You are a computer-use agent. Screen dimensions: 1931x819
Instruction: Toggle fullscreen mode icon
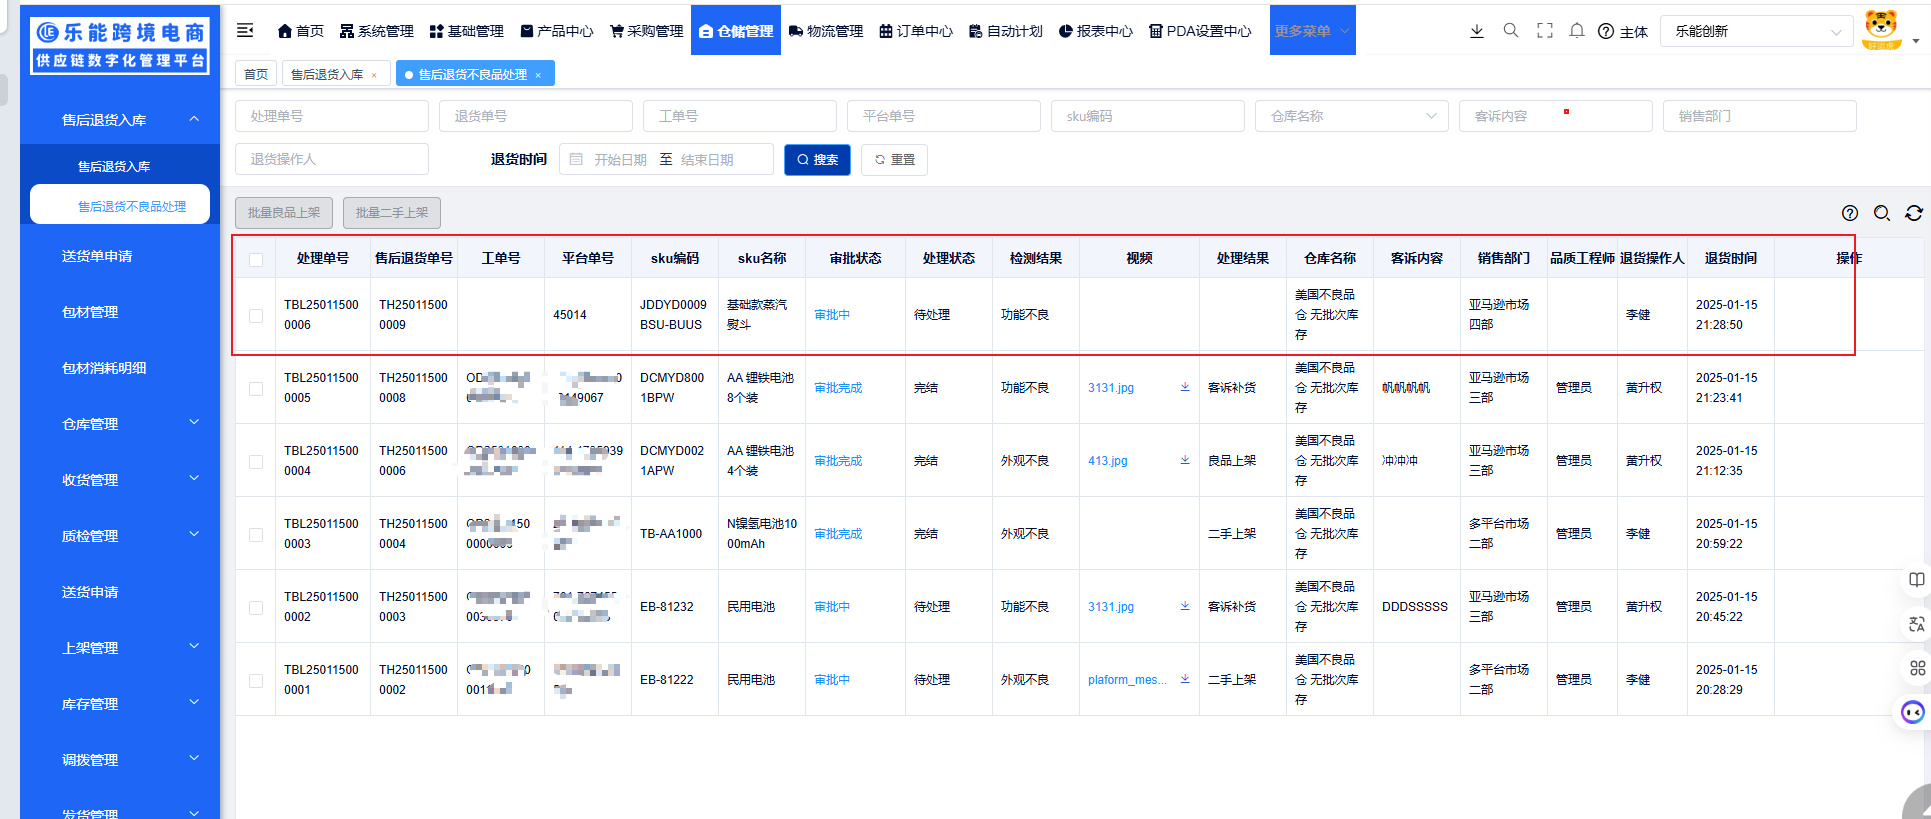1544,31
